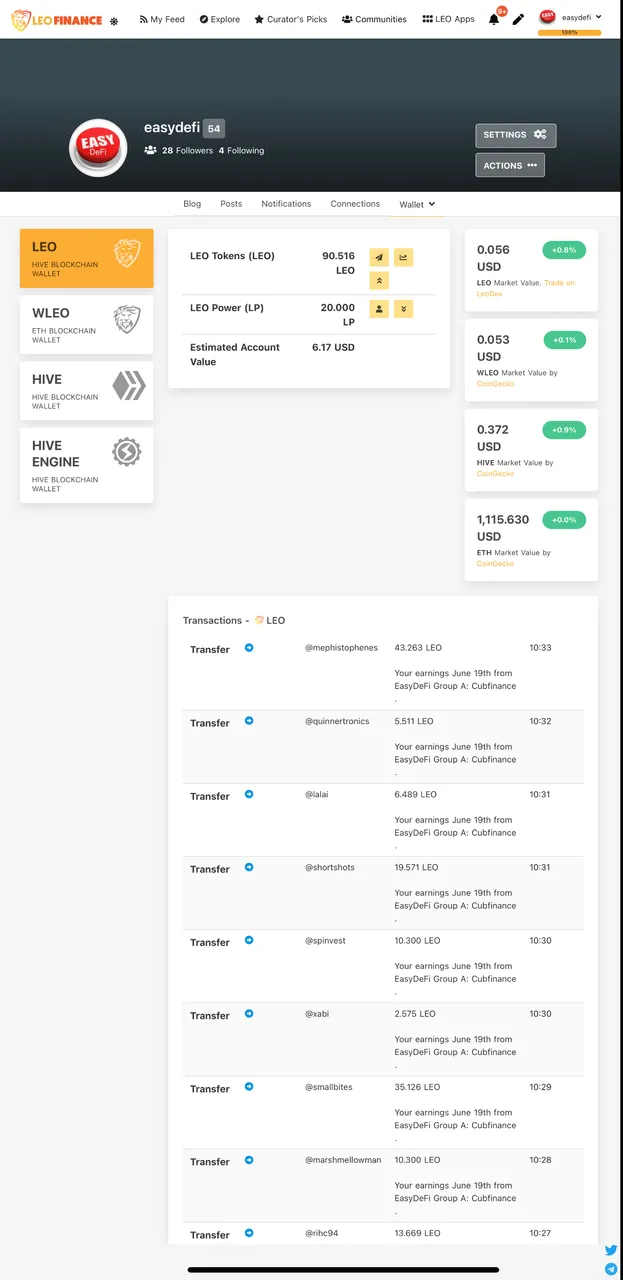Click the pencil write-post icon
This screenshot has height=1280, width=623.
click(518, 20)
